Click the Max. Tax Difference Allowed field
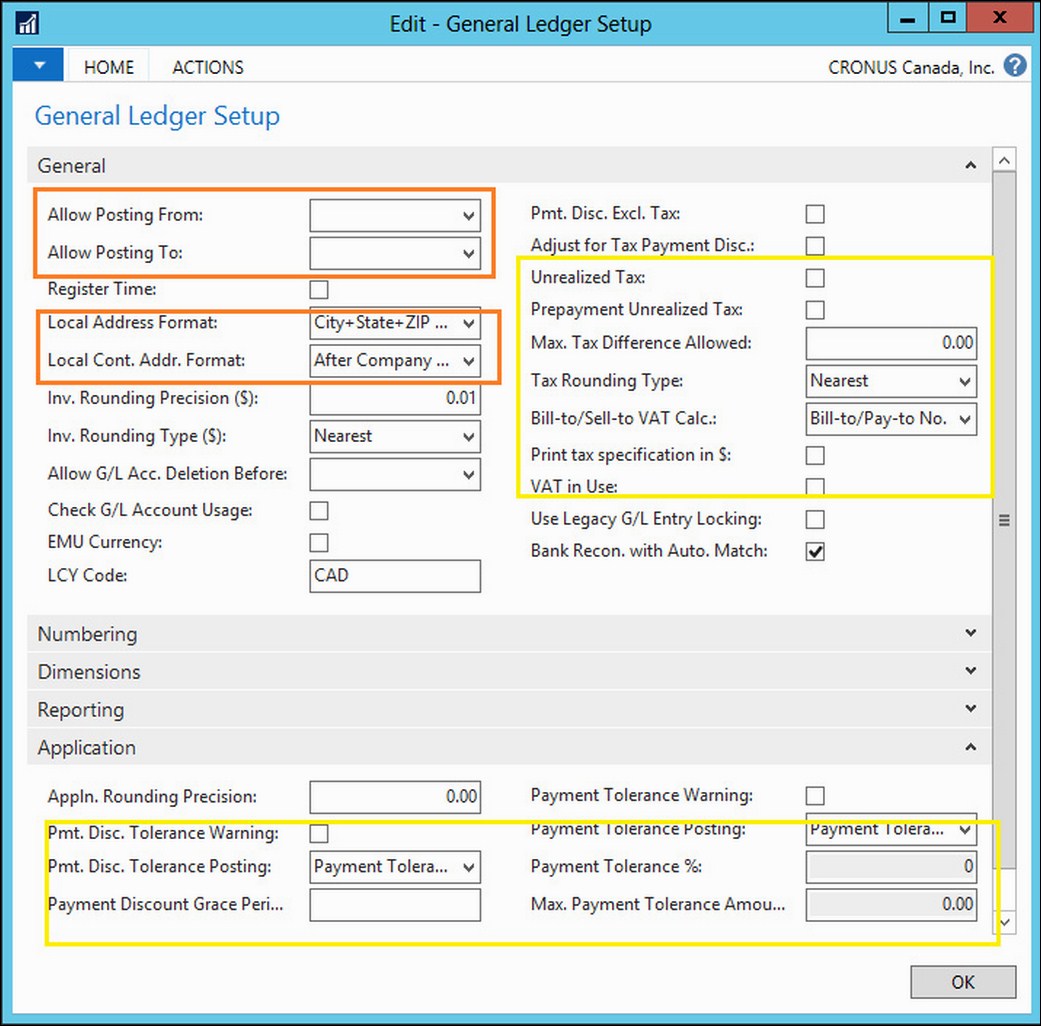 pos(891,343)
